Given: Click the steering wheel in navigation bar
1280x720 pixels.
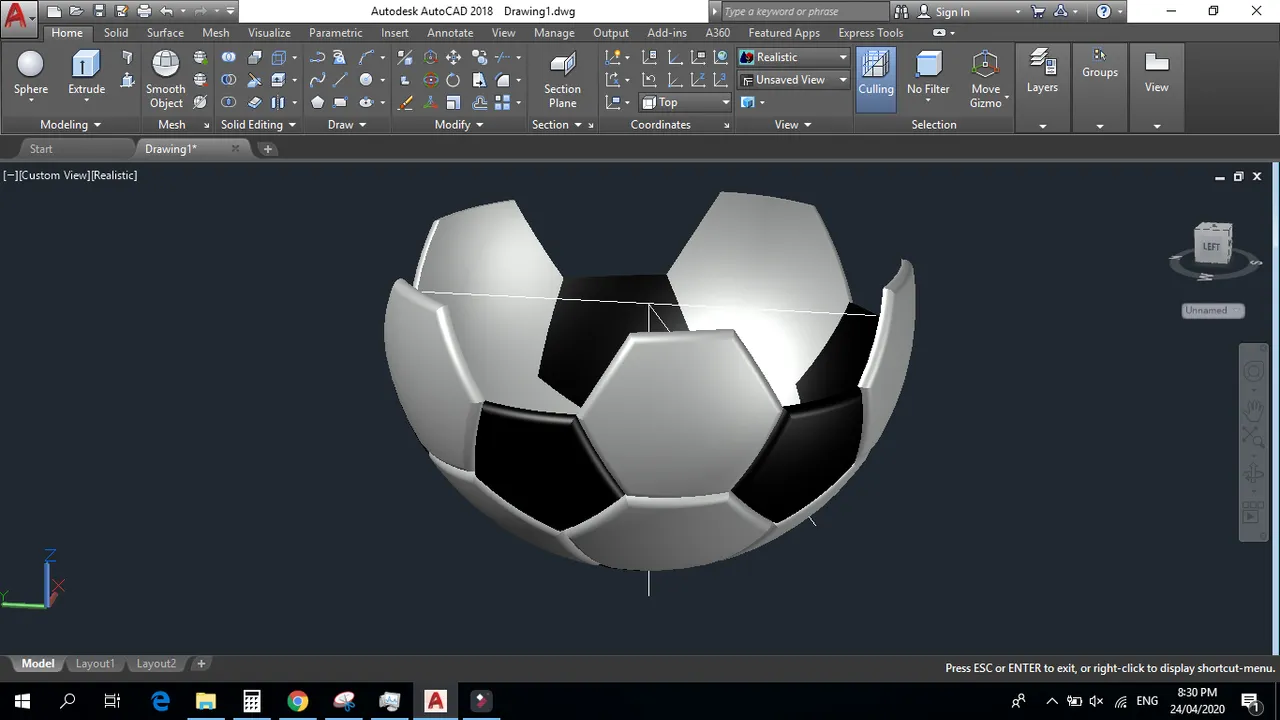Looking at the screenshot, I should (x=1253, y=372).
